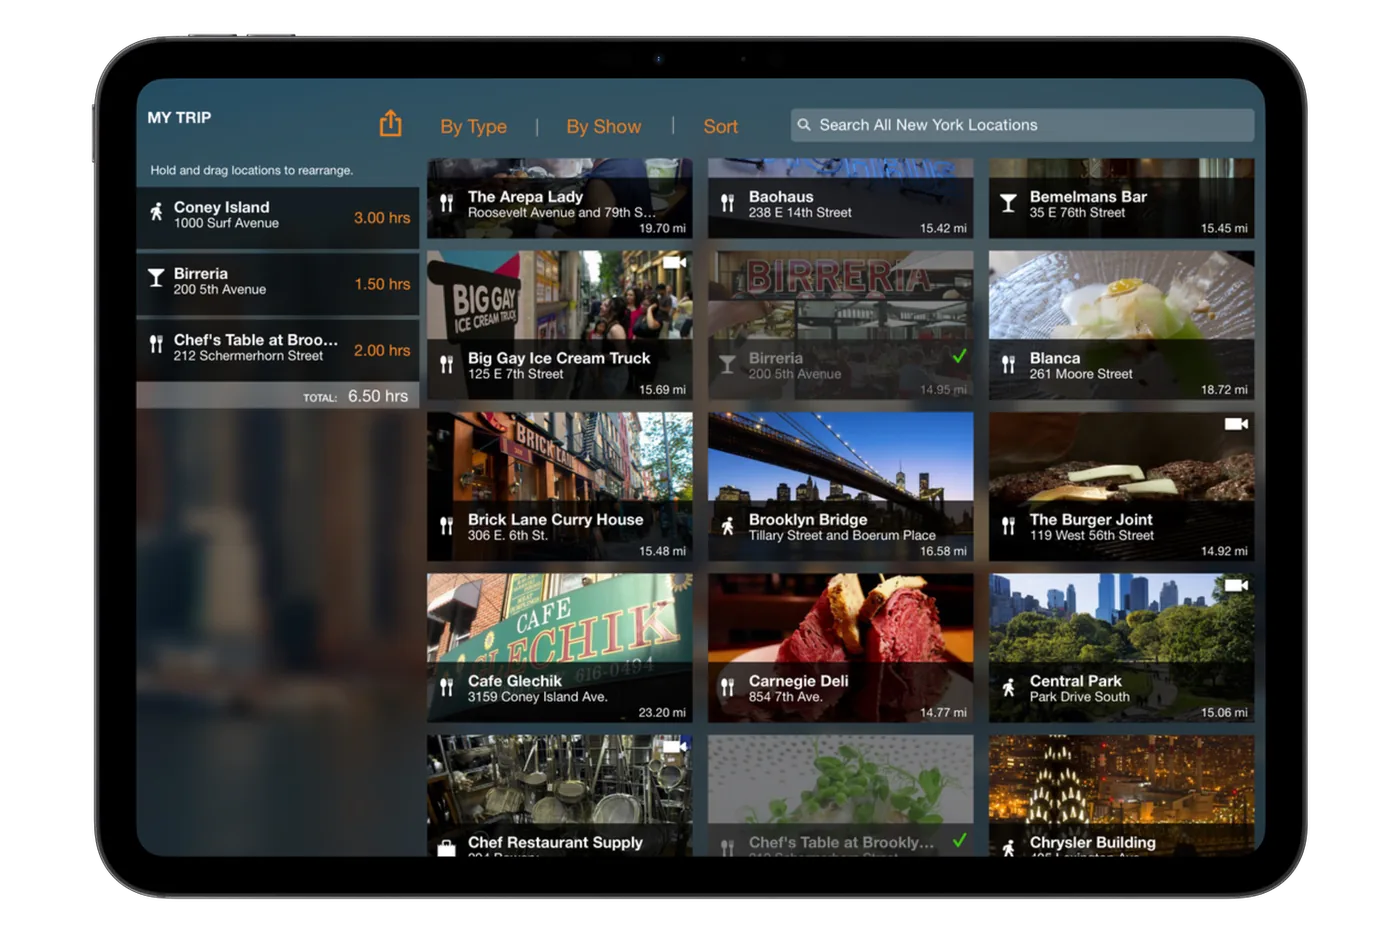Click the 23.20 mi distance on Cafe Glechik
The image size is (1400, 933).
click(662, 712)
